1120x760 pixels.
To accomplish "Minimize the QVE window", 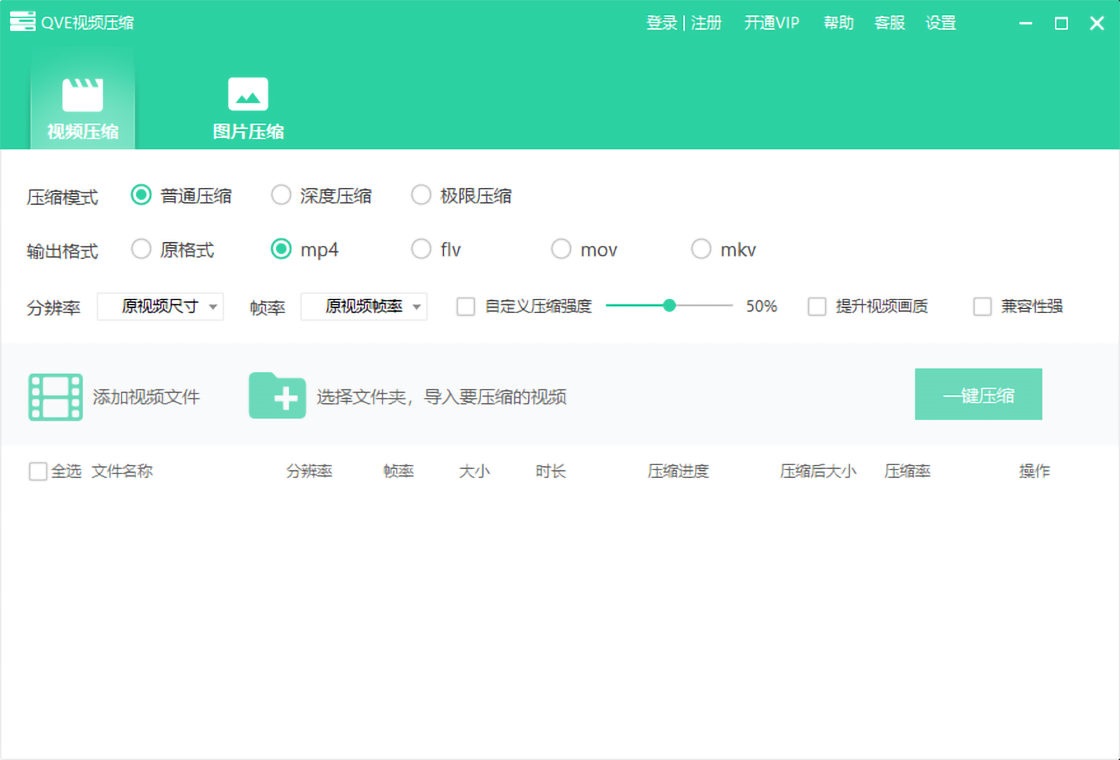I will [1026, 23].
